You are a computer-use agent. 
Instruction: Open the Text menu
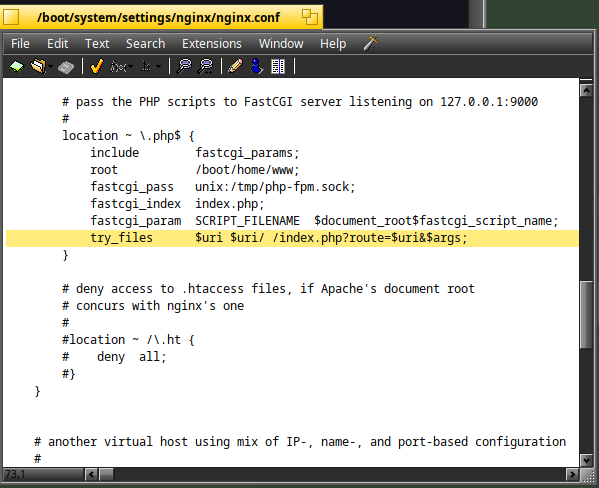[97, 44]
